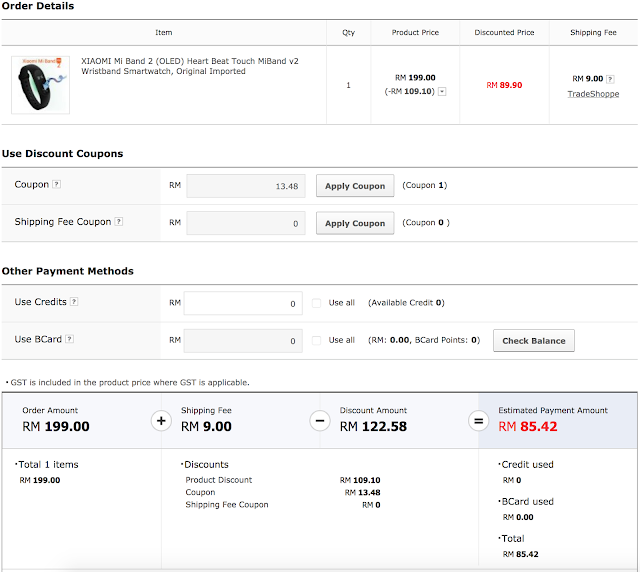Open the Xiaomi Mi Band 2 product title
Screen dimensions: 640x572
tap(189, 66)
